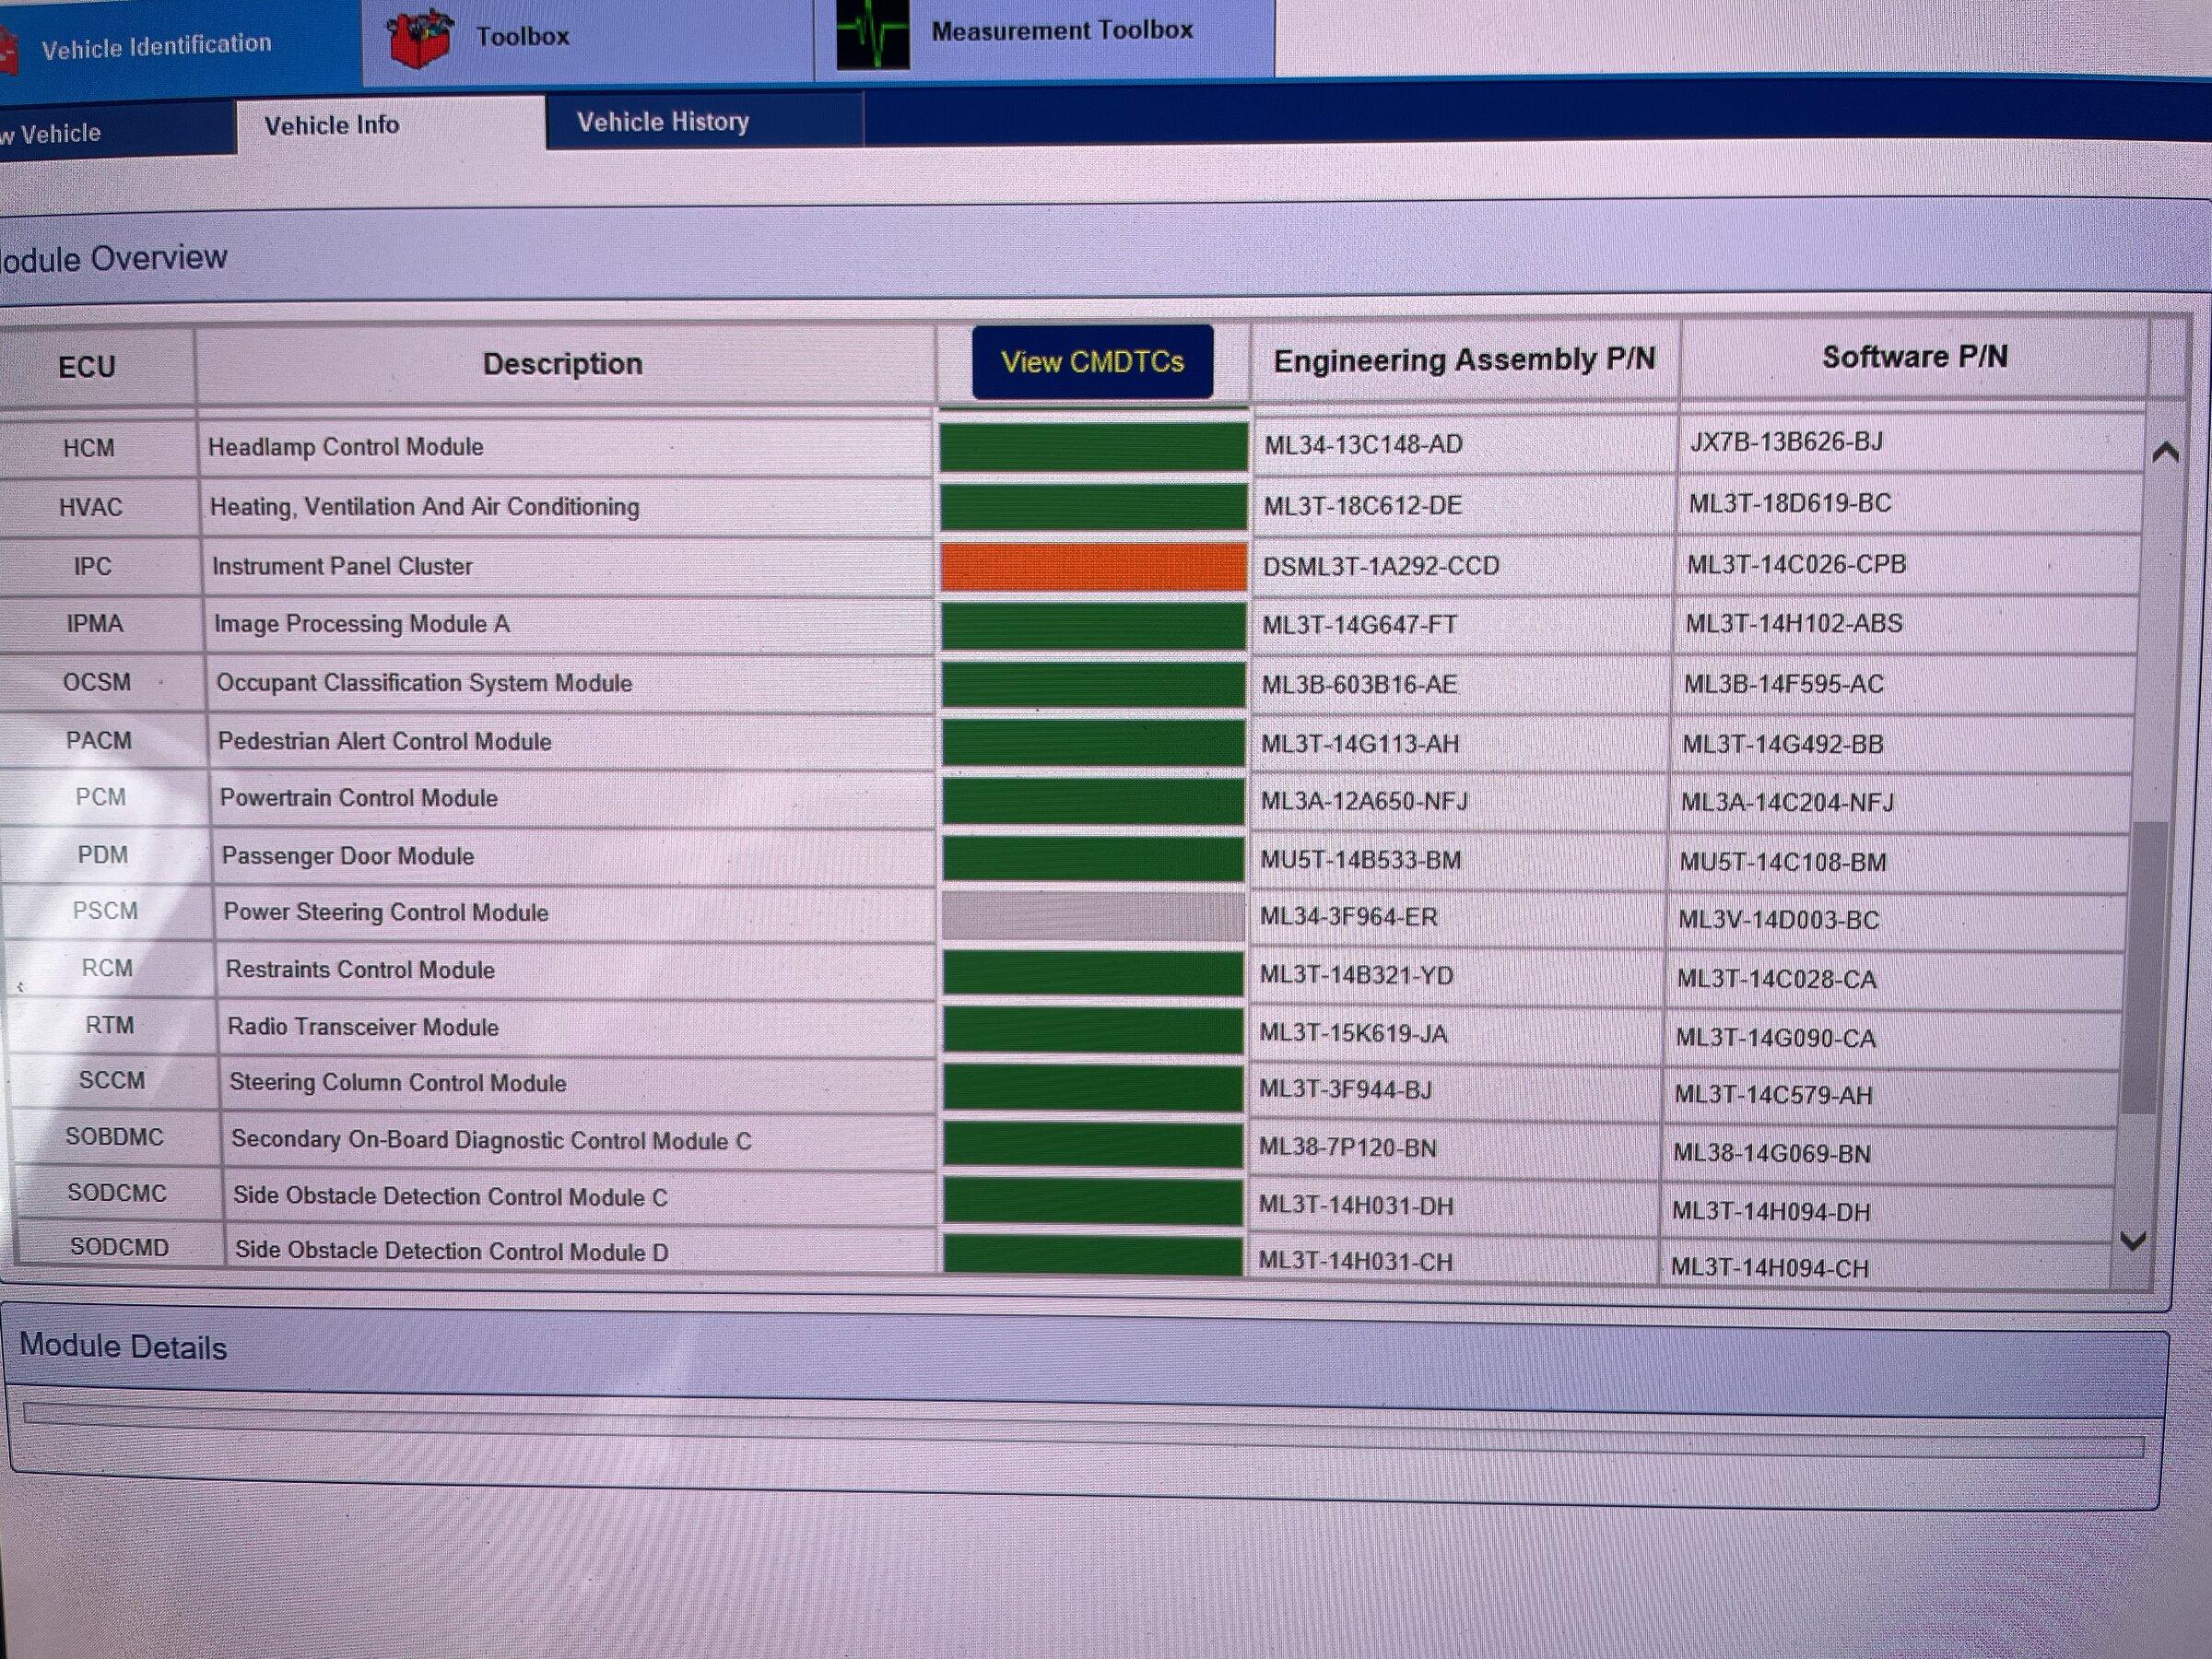The image size is (2212, 1659).
Task: Open the Measurement Toolbox tab
Action: 1061,31
